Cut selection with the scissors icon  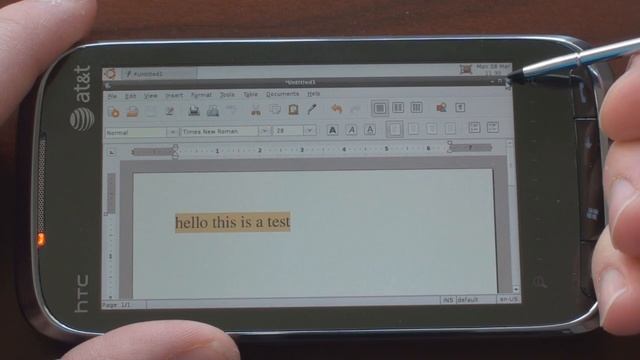pos(256,109)
